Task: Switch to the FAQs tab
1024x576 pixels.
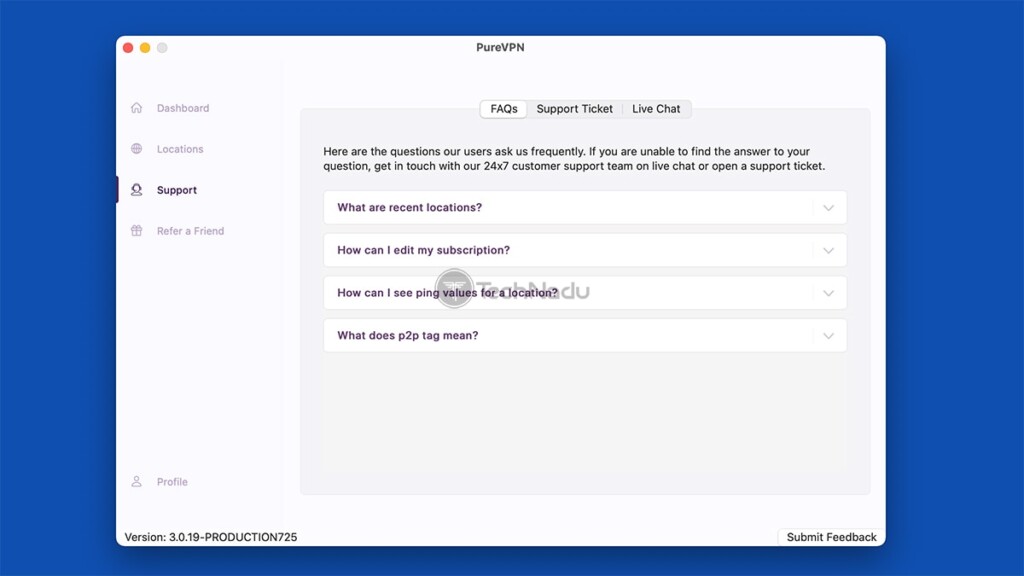Action: (x=504, y=109)
